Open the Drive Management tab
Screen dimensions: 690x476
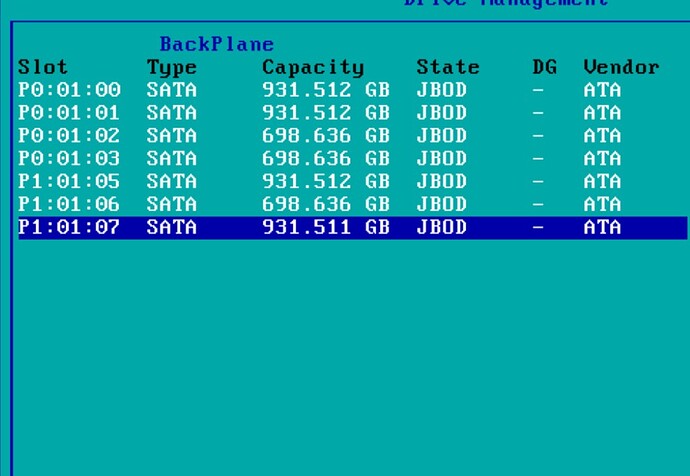point(506,3)
